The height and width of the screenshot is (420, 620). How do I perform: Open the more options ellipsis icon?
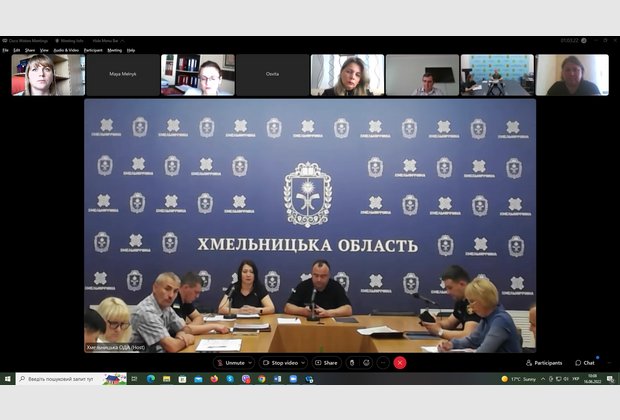383,363
